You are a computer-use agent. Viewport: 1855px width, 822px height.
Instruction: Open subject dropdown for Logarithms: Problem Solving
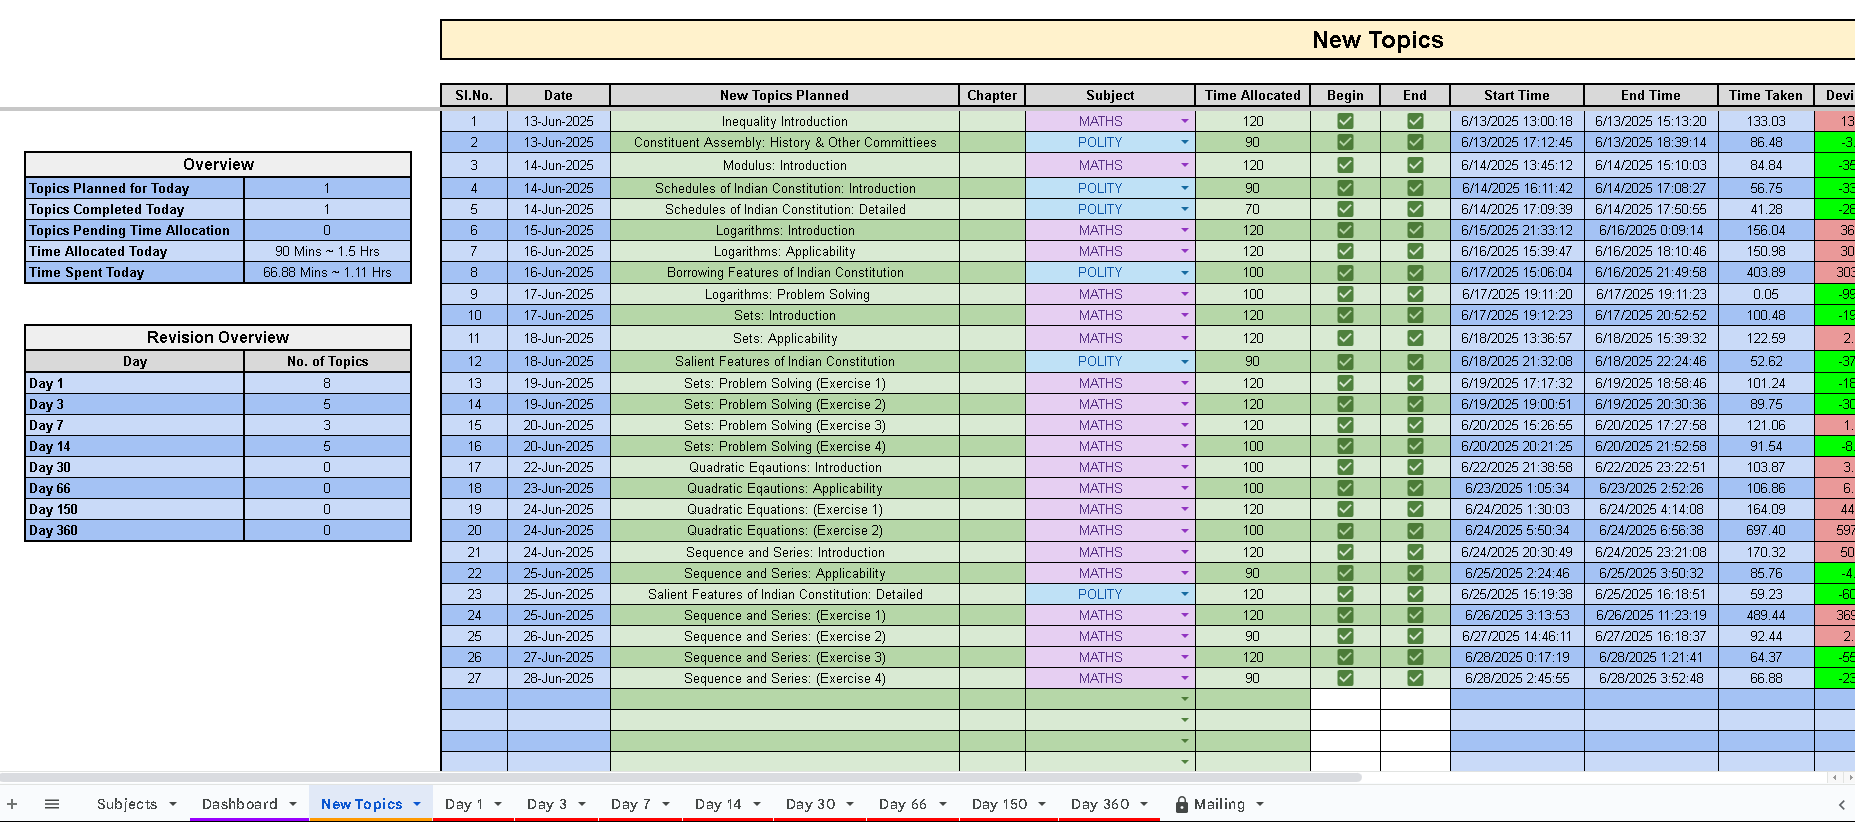(1185, 294)
